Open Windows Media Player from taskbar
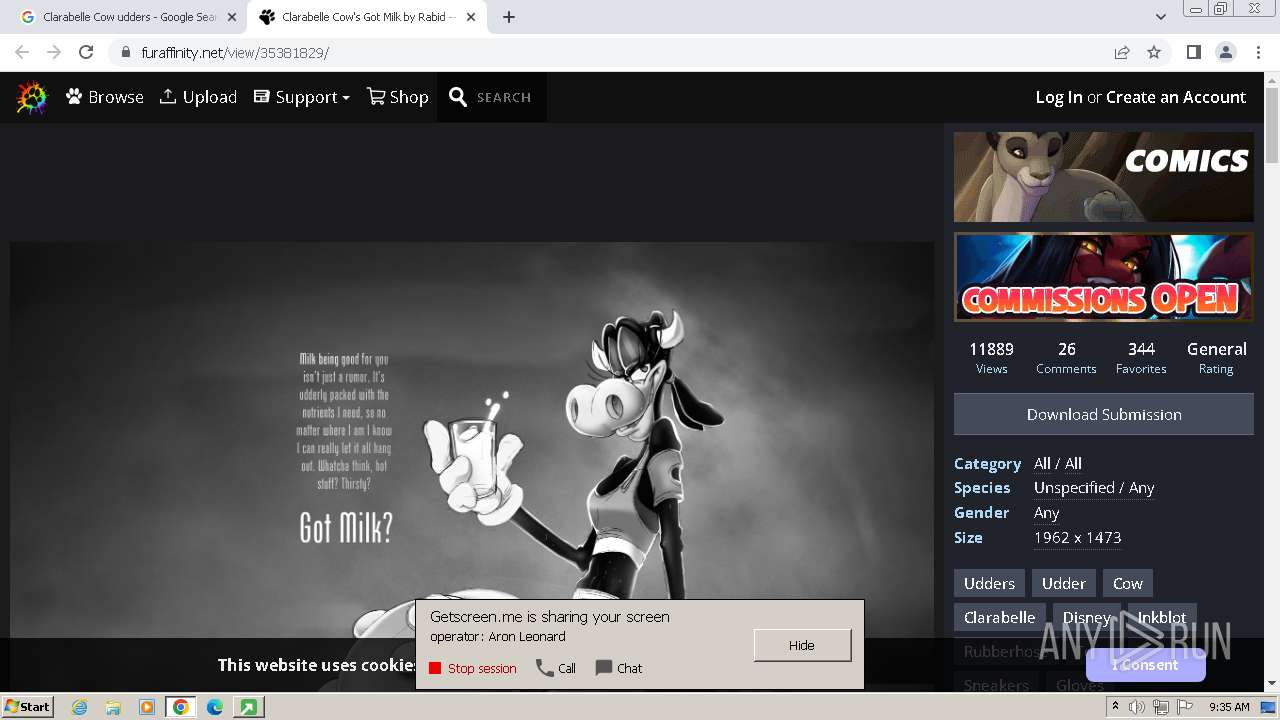 tap(147, 707)
